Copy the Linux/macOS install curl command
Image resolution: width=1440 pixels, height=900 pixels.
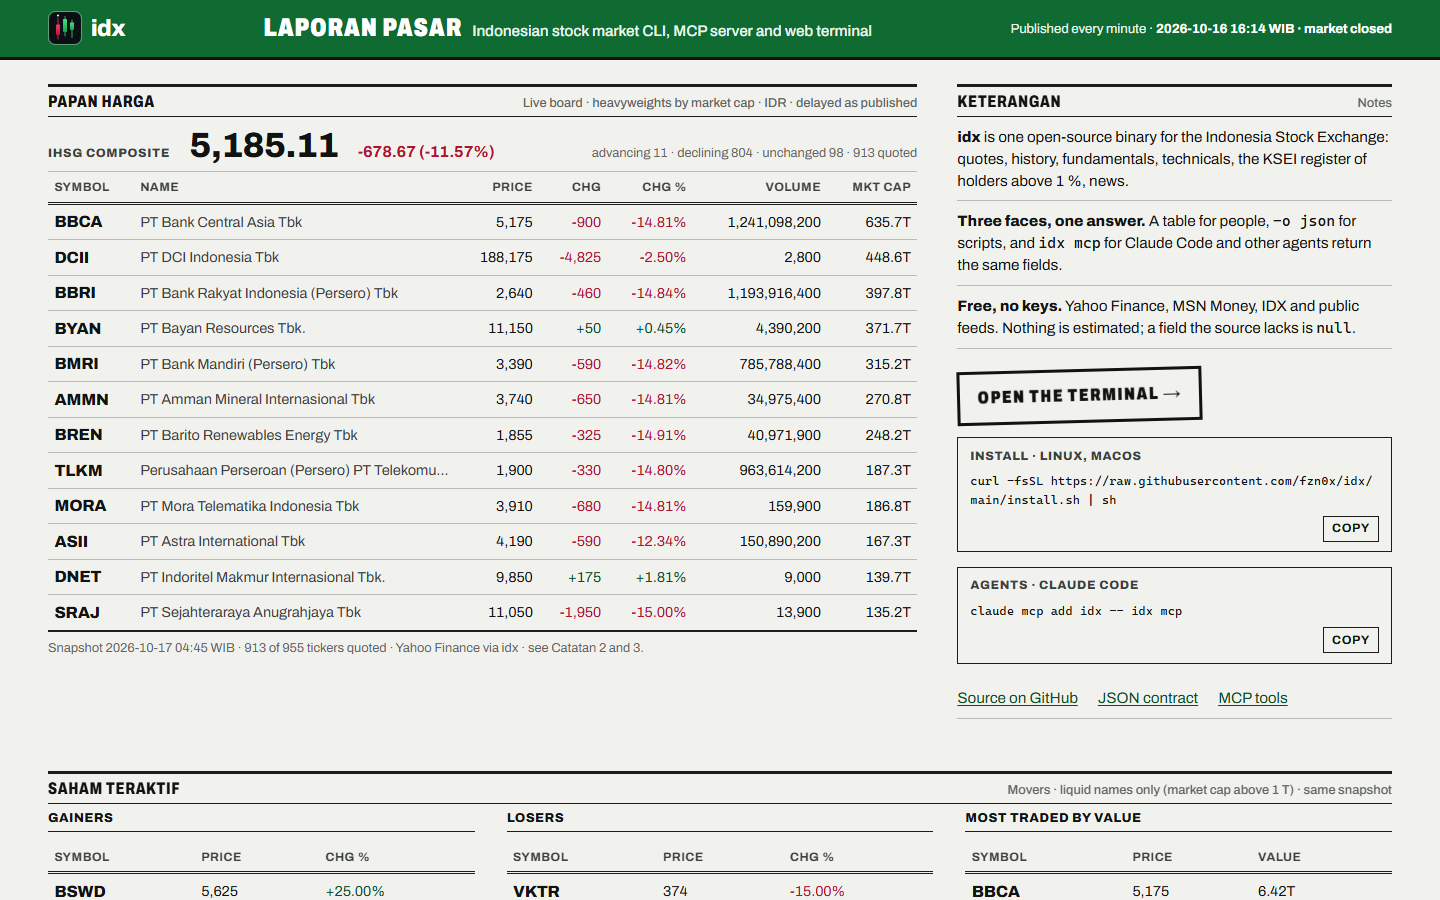tap(1350, 528)
